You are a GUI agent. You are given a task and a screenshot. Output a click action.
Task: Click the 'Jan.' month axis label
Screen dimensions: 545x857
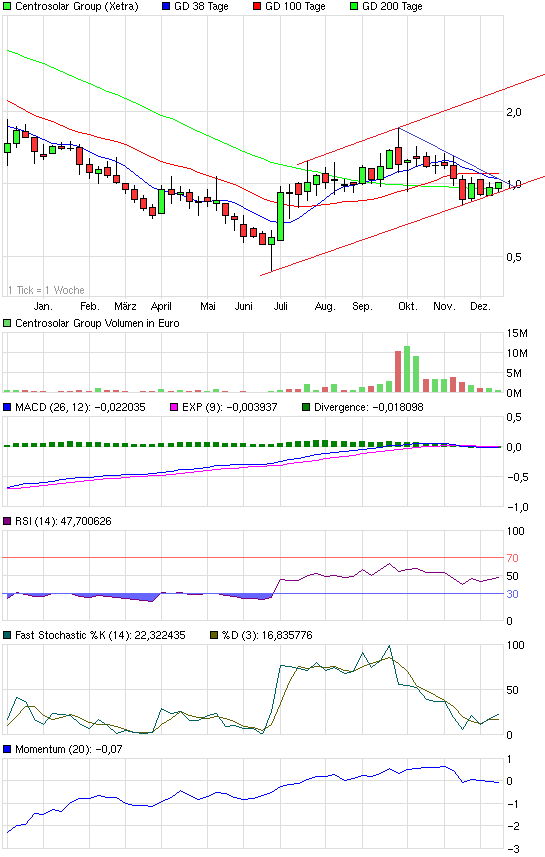tap(43, 306)
